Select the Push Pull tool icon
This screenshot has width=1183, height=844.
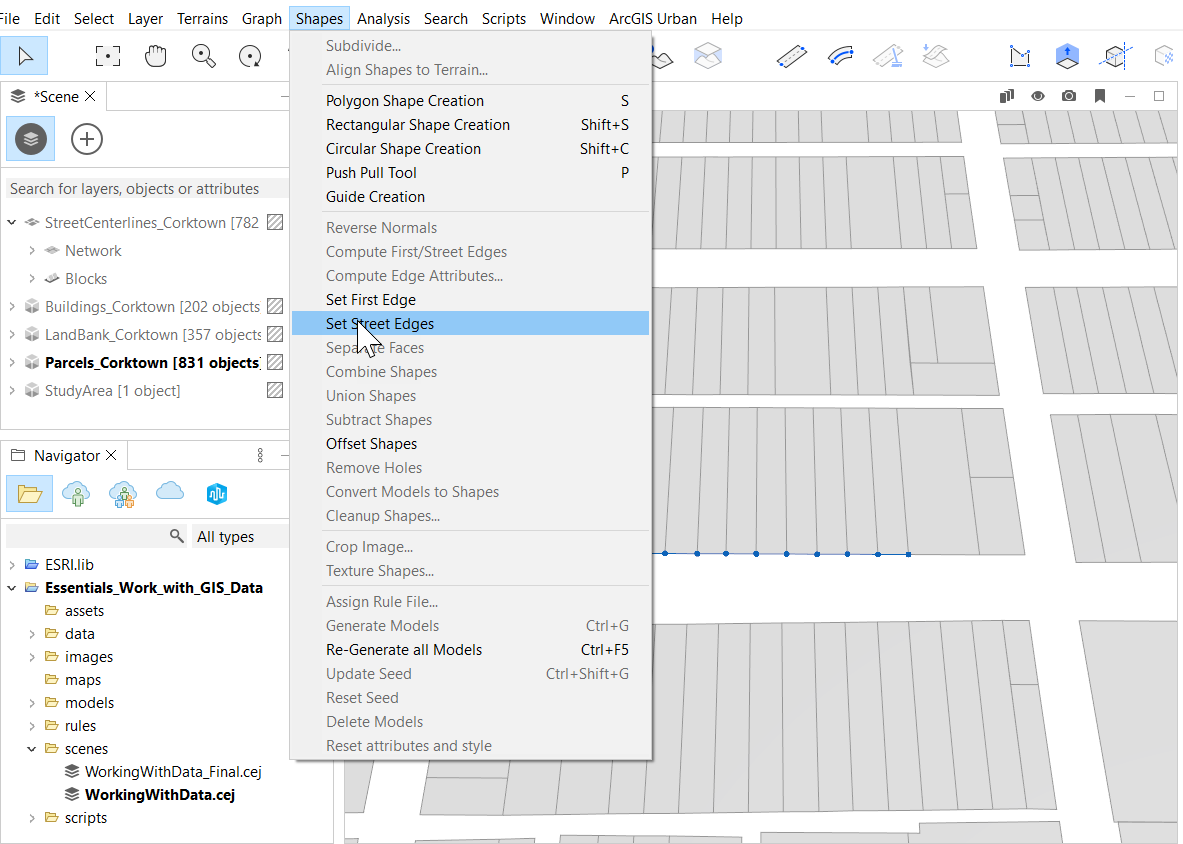(x=1067, y=56)
